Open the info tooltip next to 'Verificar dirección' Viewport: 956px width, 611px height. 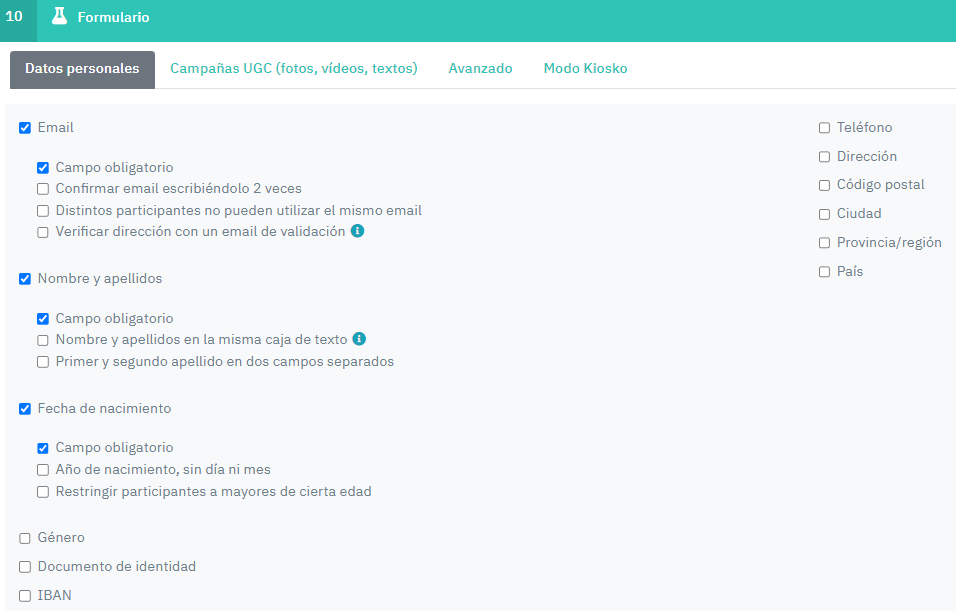click(x=358, y=231)
